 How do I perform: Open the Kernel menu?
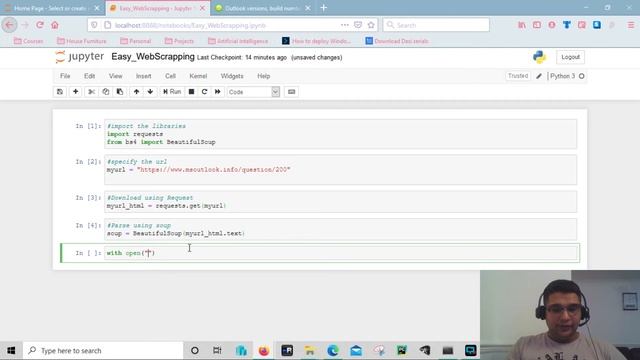pyautogui.click(x=198, y=76)
